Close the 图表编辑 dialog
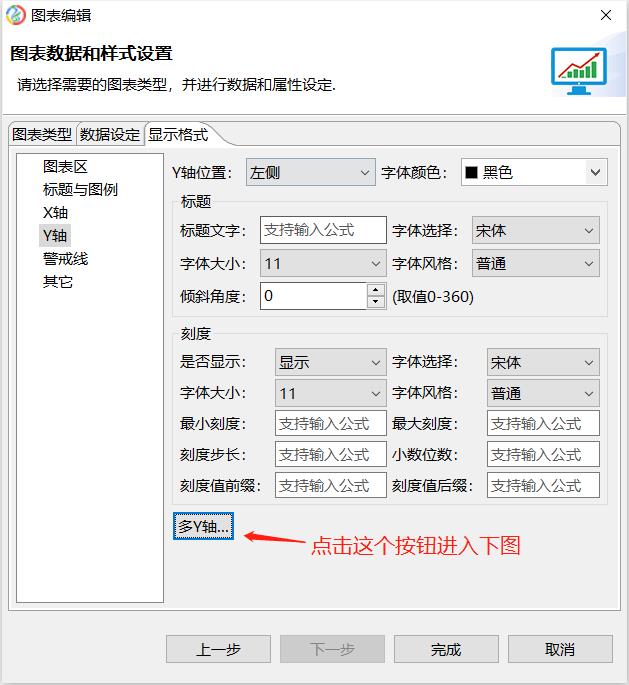629x685 pixels. [x=605, y=15]
